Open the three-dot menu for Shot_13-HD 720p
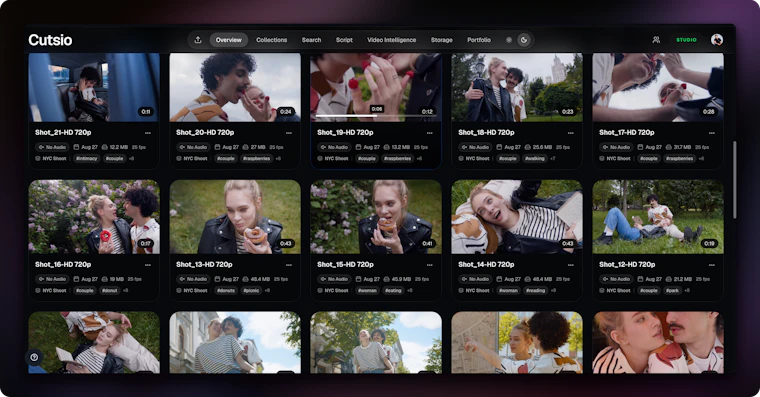Image resolution: width=760 pixels, height=397 pixels. (x=288, y=265)
